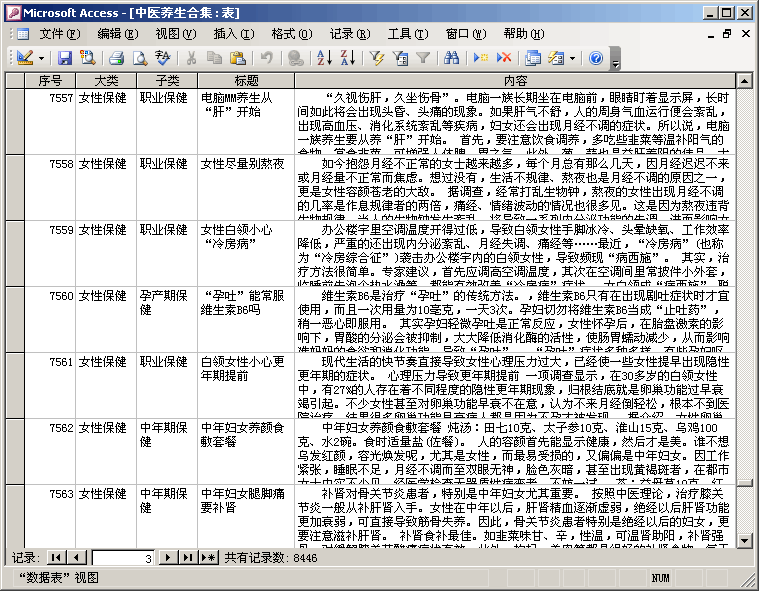Go to last record button
This screenshot has width=759, height=591.
point(187,558)
